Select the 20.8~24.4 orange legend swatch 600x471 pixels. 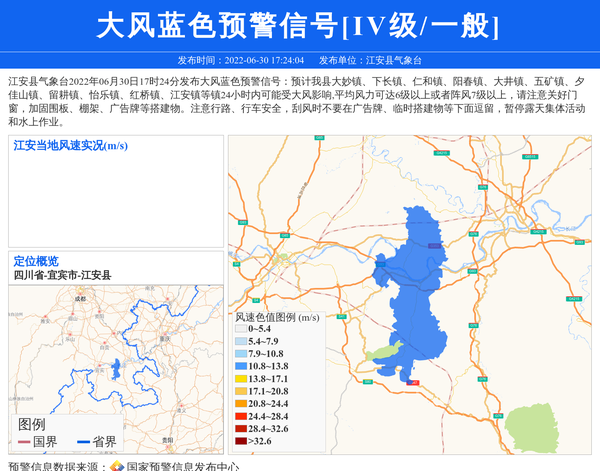(241, 403)
